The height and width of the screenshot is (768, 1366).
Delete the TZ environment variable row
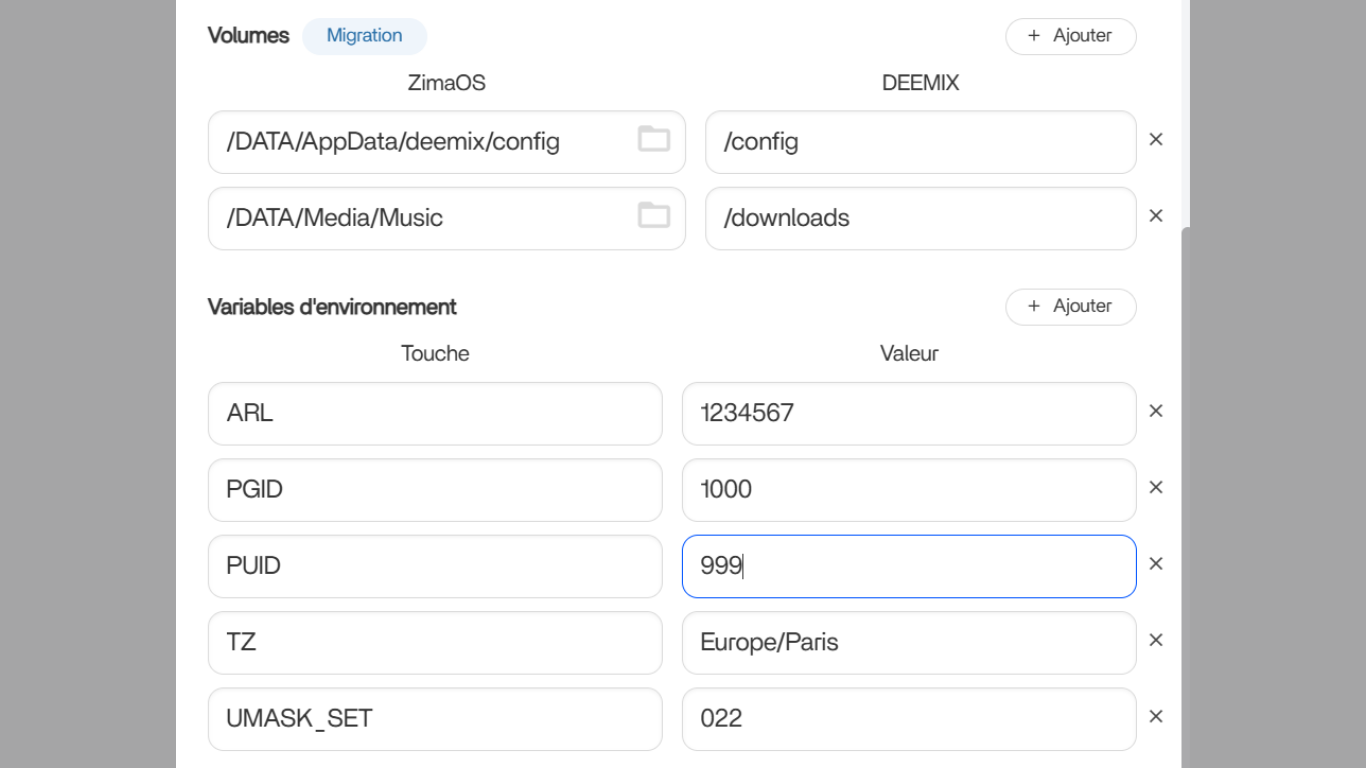1156,640
